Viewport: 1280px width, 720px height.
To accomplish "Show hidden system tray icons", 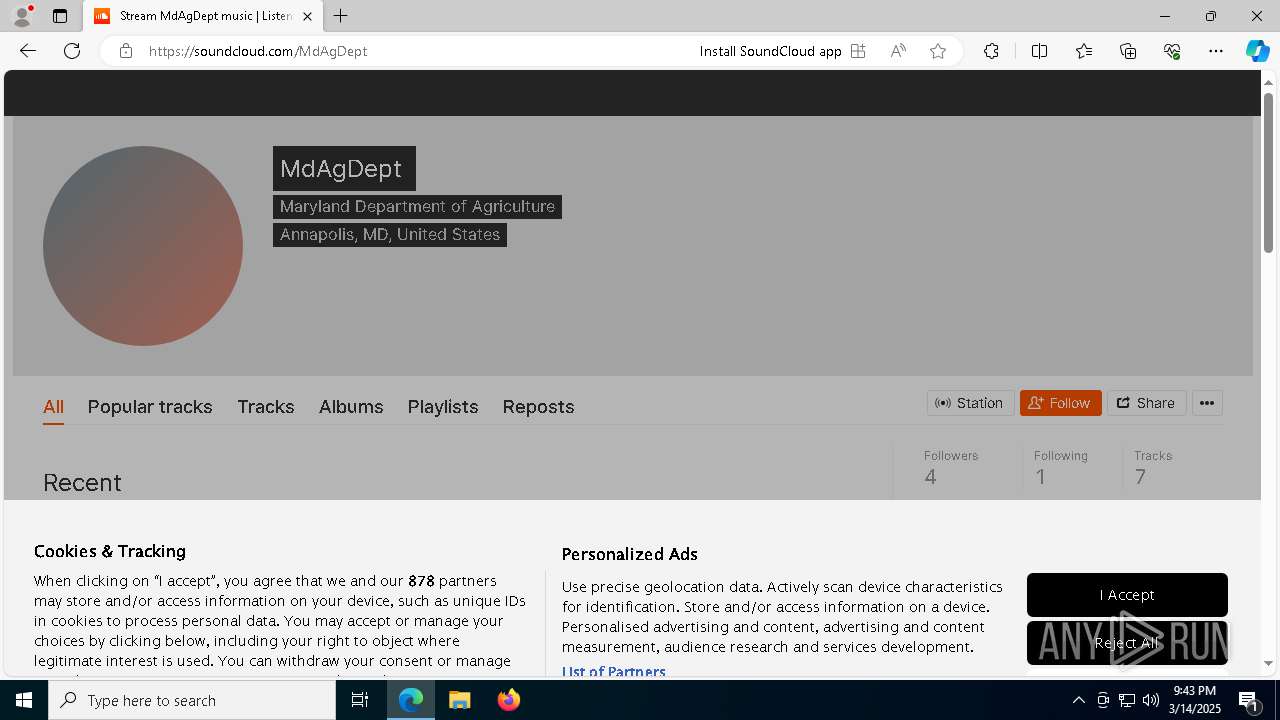I will point(1078,700).
